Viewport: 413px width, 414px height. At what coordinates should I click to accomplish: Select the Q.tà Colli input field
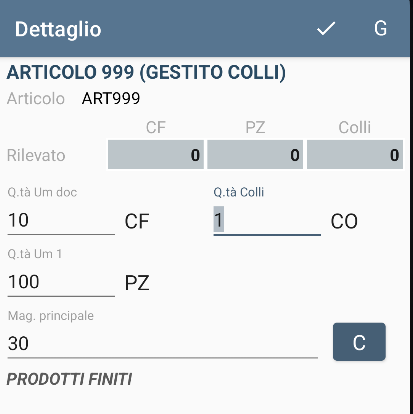(x=267, y=221)
